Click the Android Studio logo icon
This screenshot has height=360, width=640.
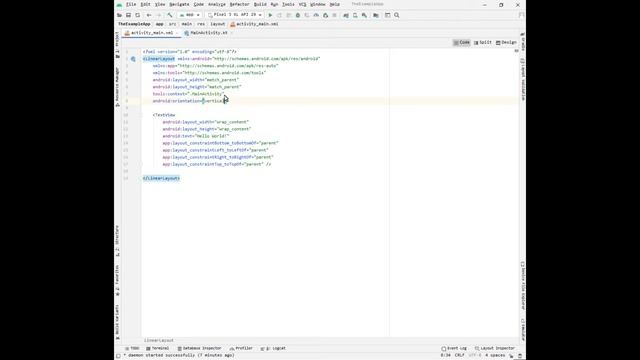point(119,4)
